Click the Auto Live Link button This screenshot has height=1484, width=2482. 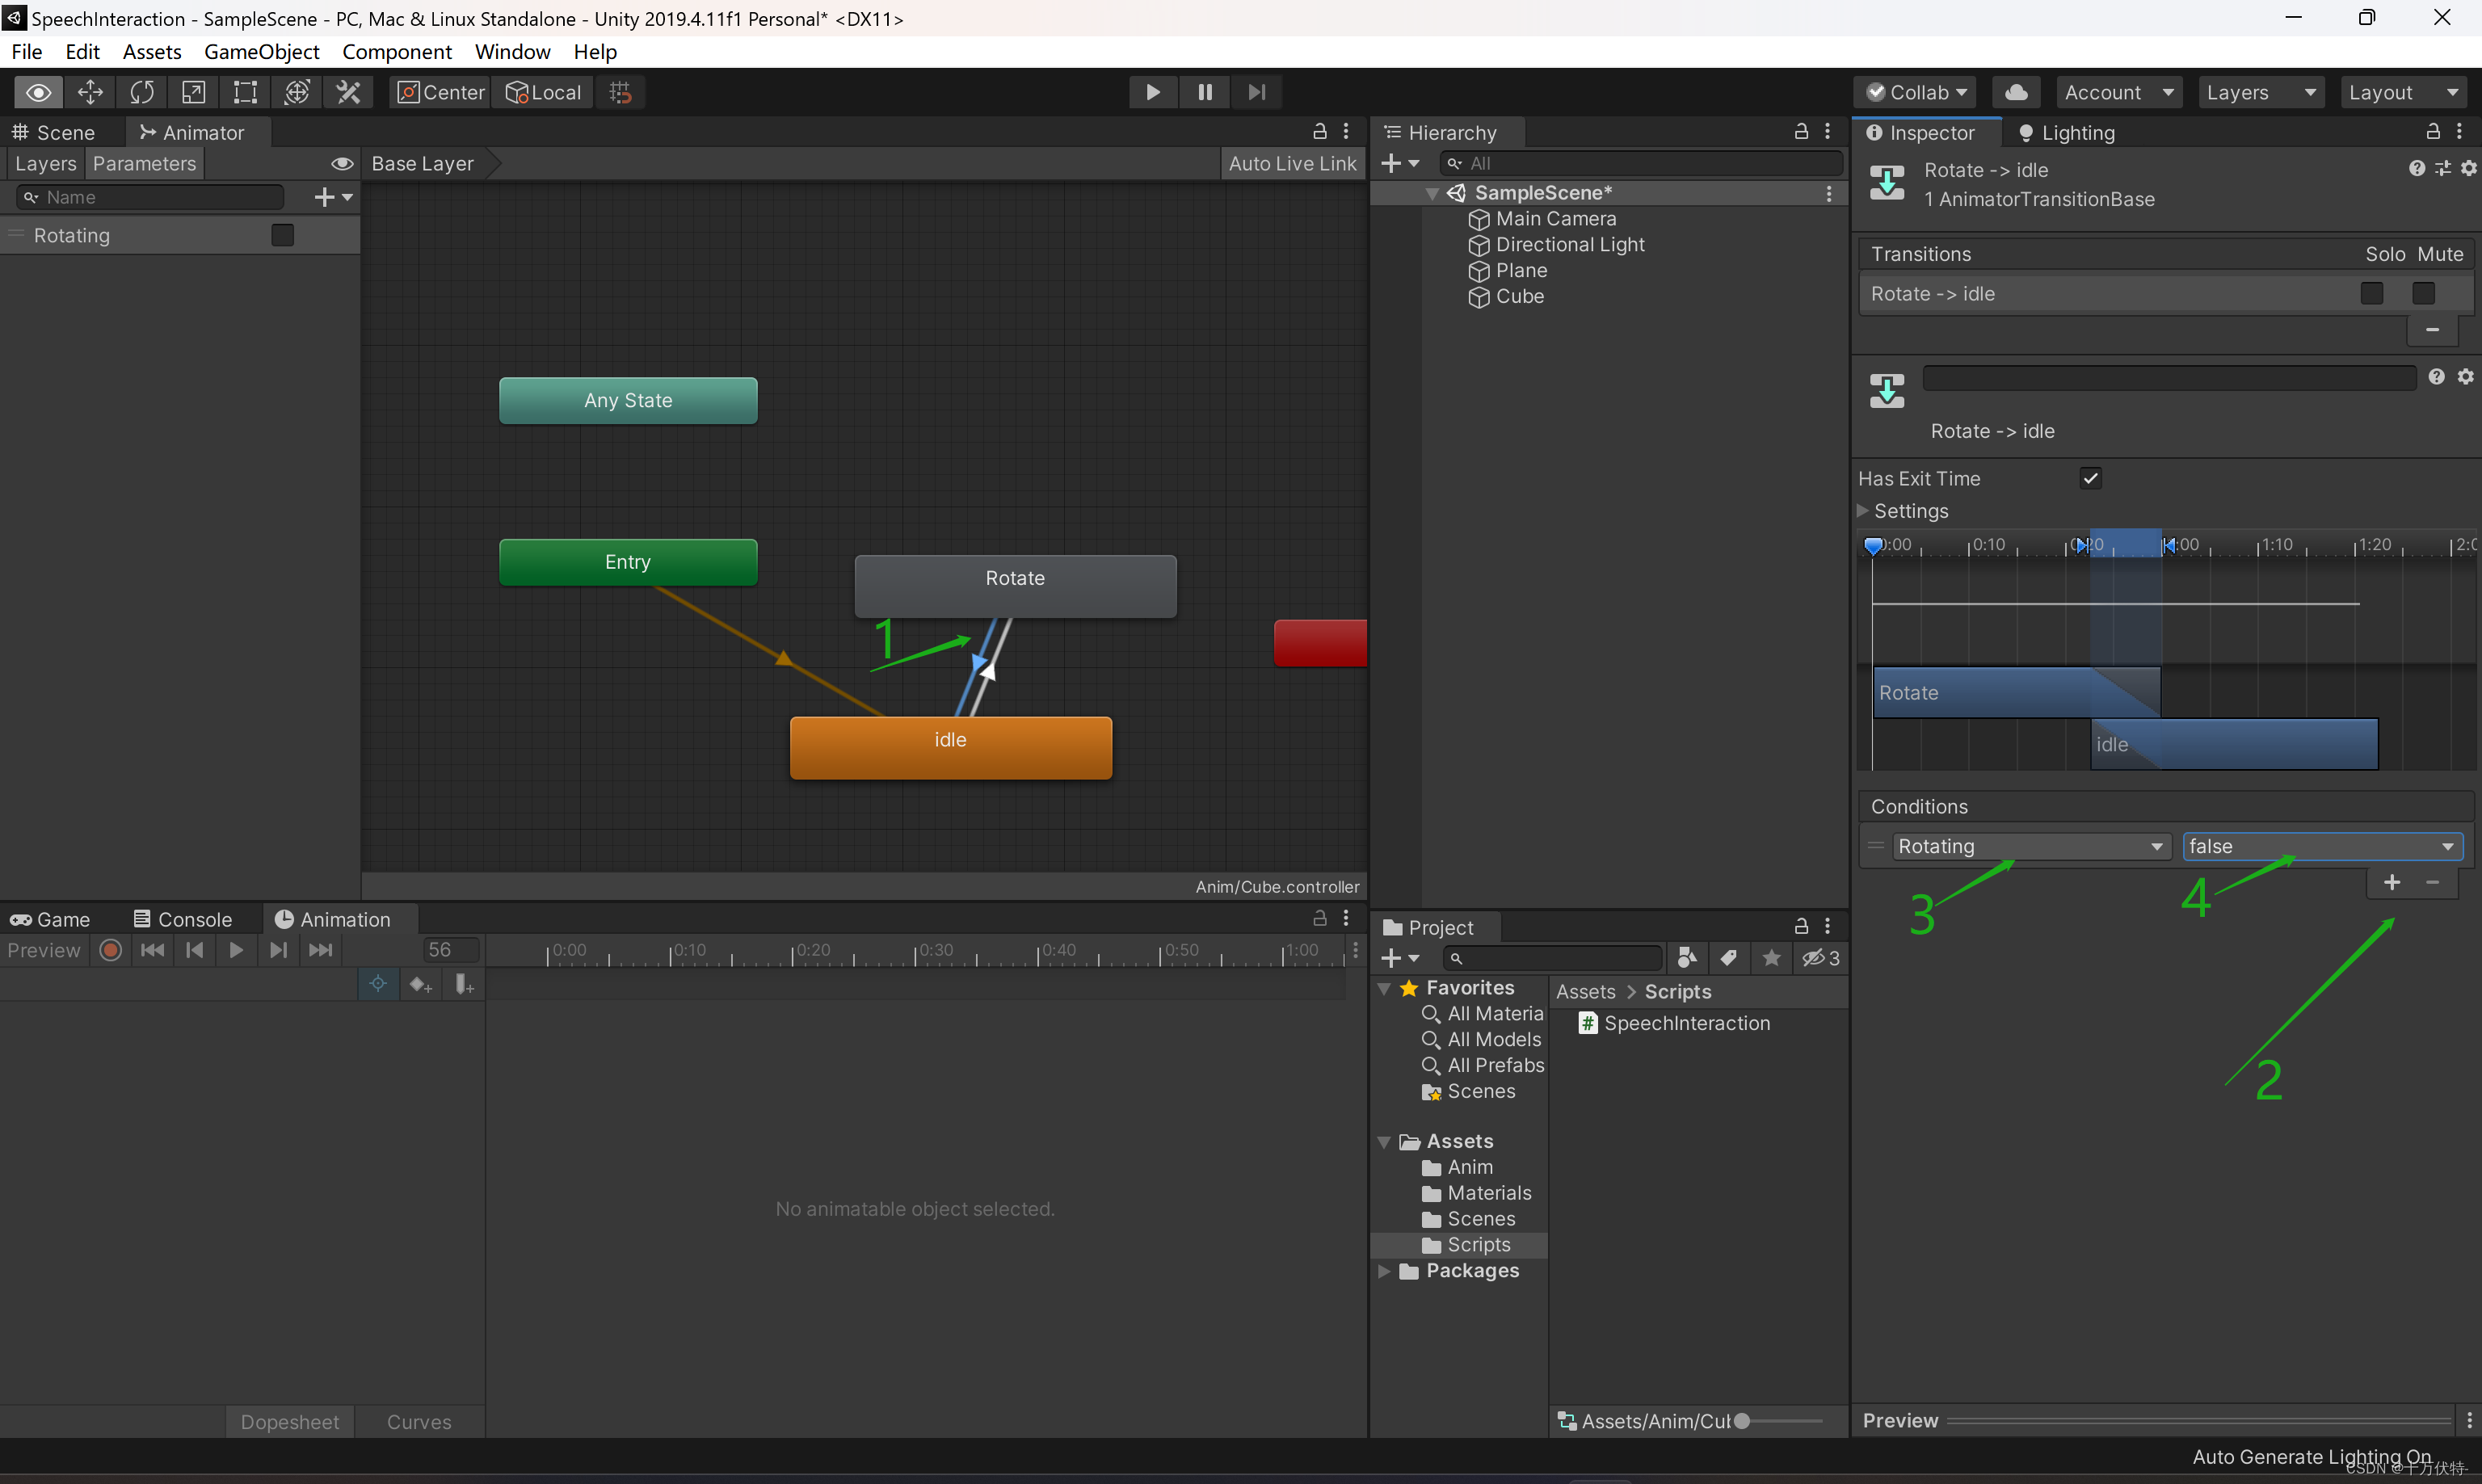click(1292, 163)
